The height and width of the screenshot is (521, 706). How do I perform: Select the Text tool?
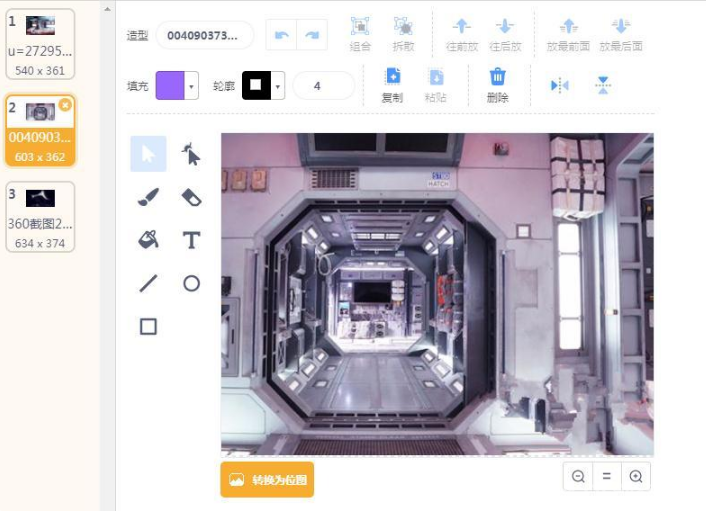point(191,240)
